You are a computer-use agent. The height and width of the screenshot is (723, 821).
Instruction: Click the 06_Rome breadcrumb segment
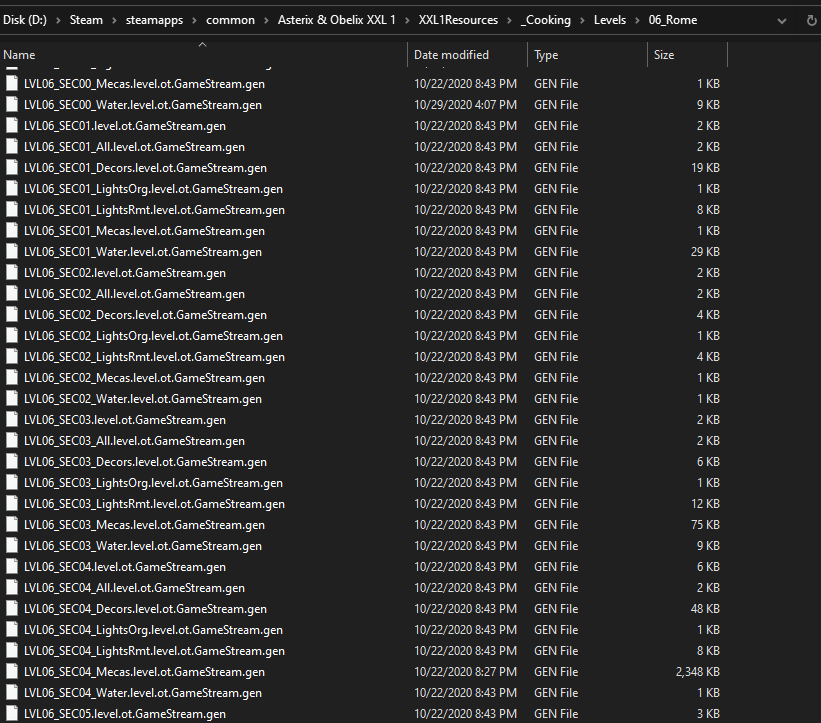click(x=673, y=20)
